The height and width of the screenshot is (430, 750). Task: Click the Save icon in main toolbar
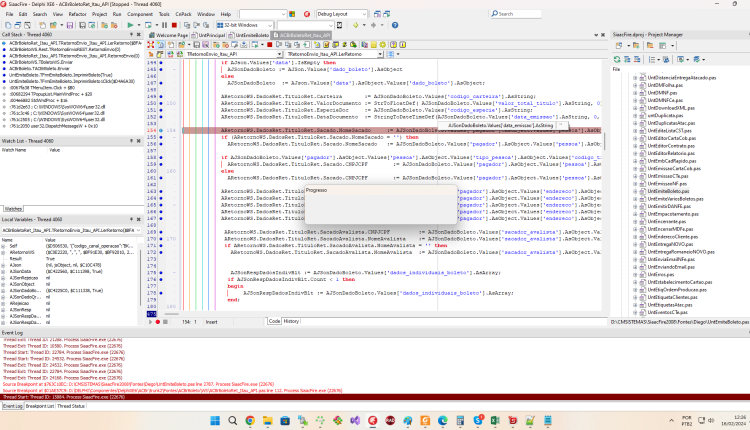70,25
